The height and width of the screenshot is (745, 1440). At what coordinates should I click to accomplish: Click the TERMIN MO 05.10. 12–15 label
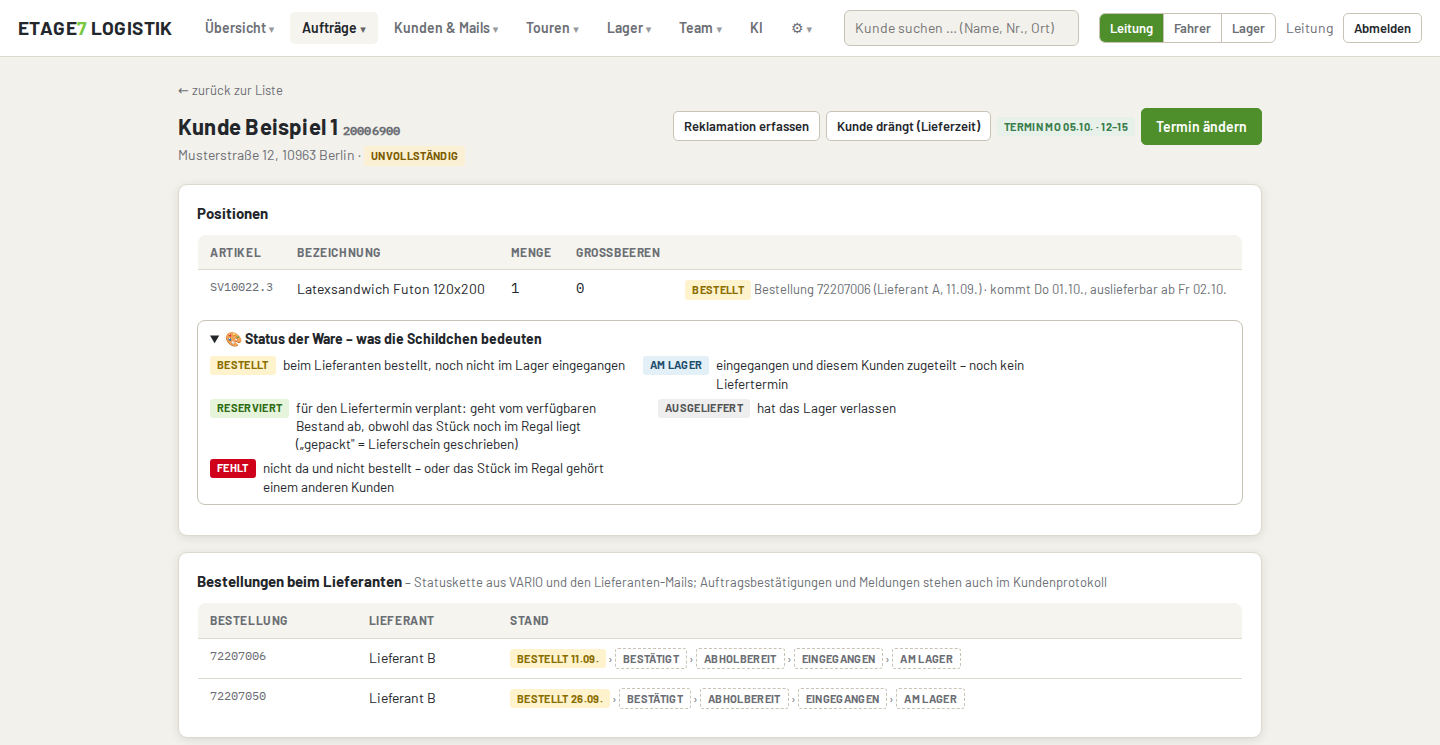click(1066, 127)
